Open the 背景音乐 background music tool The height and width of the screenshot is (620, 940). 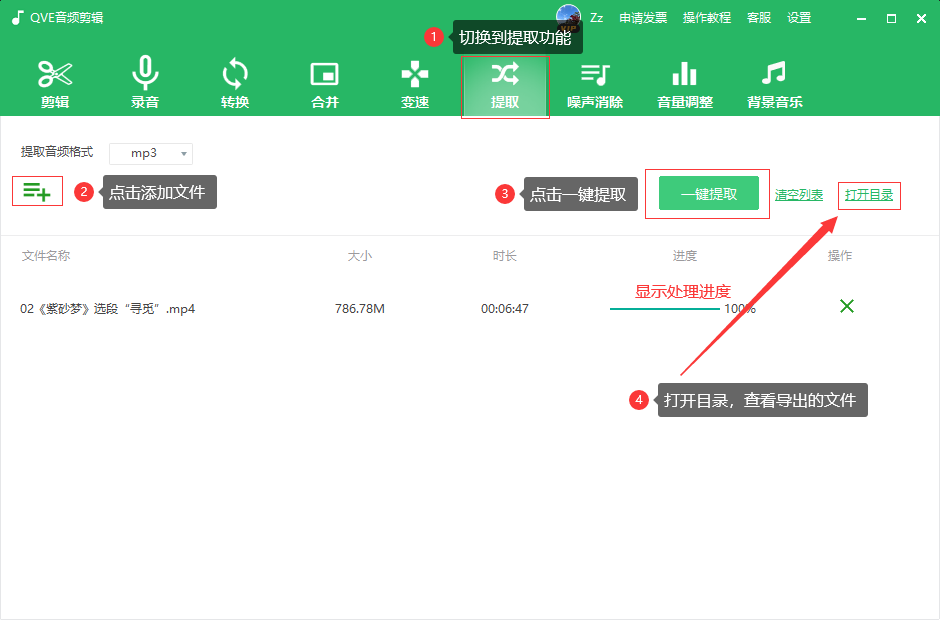pos(774,85)
